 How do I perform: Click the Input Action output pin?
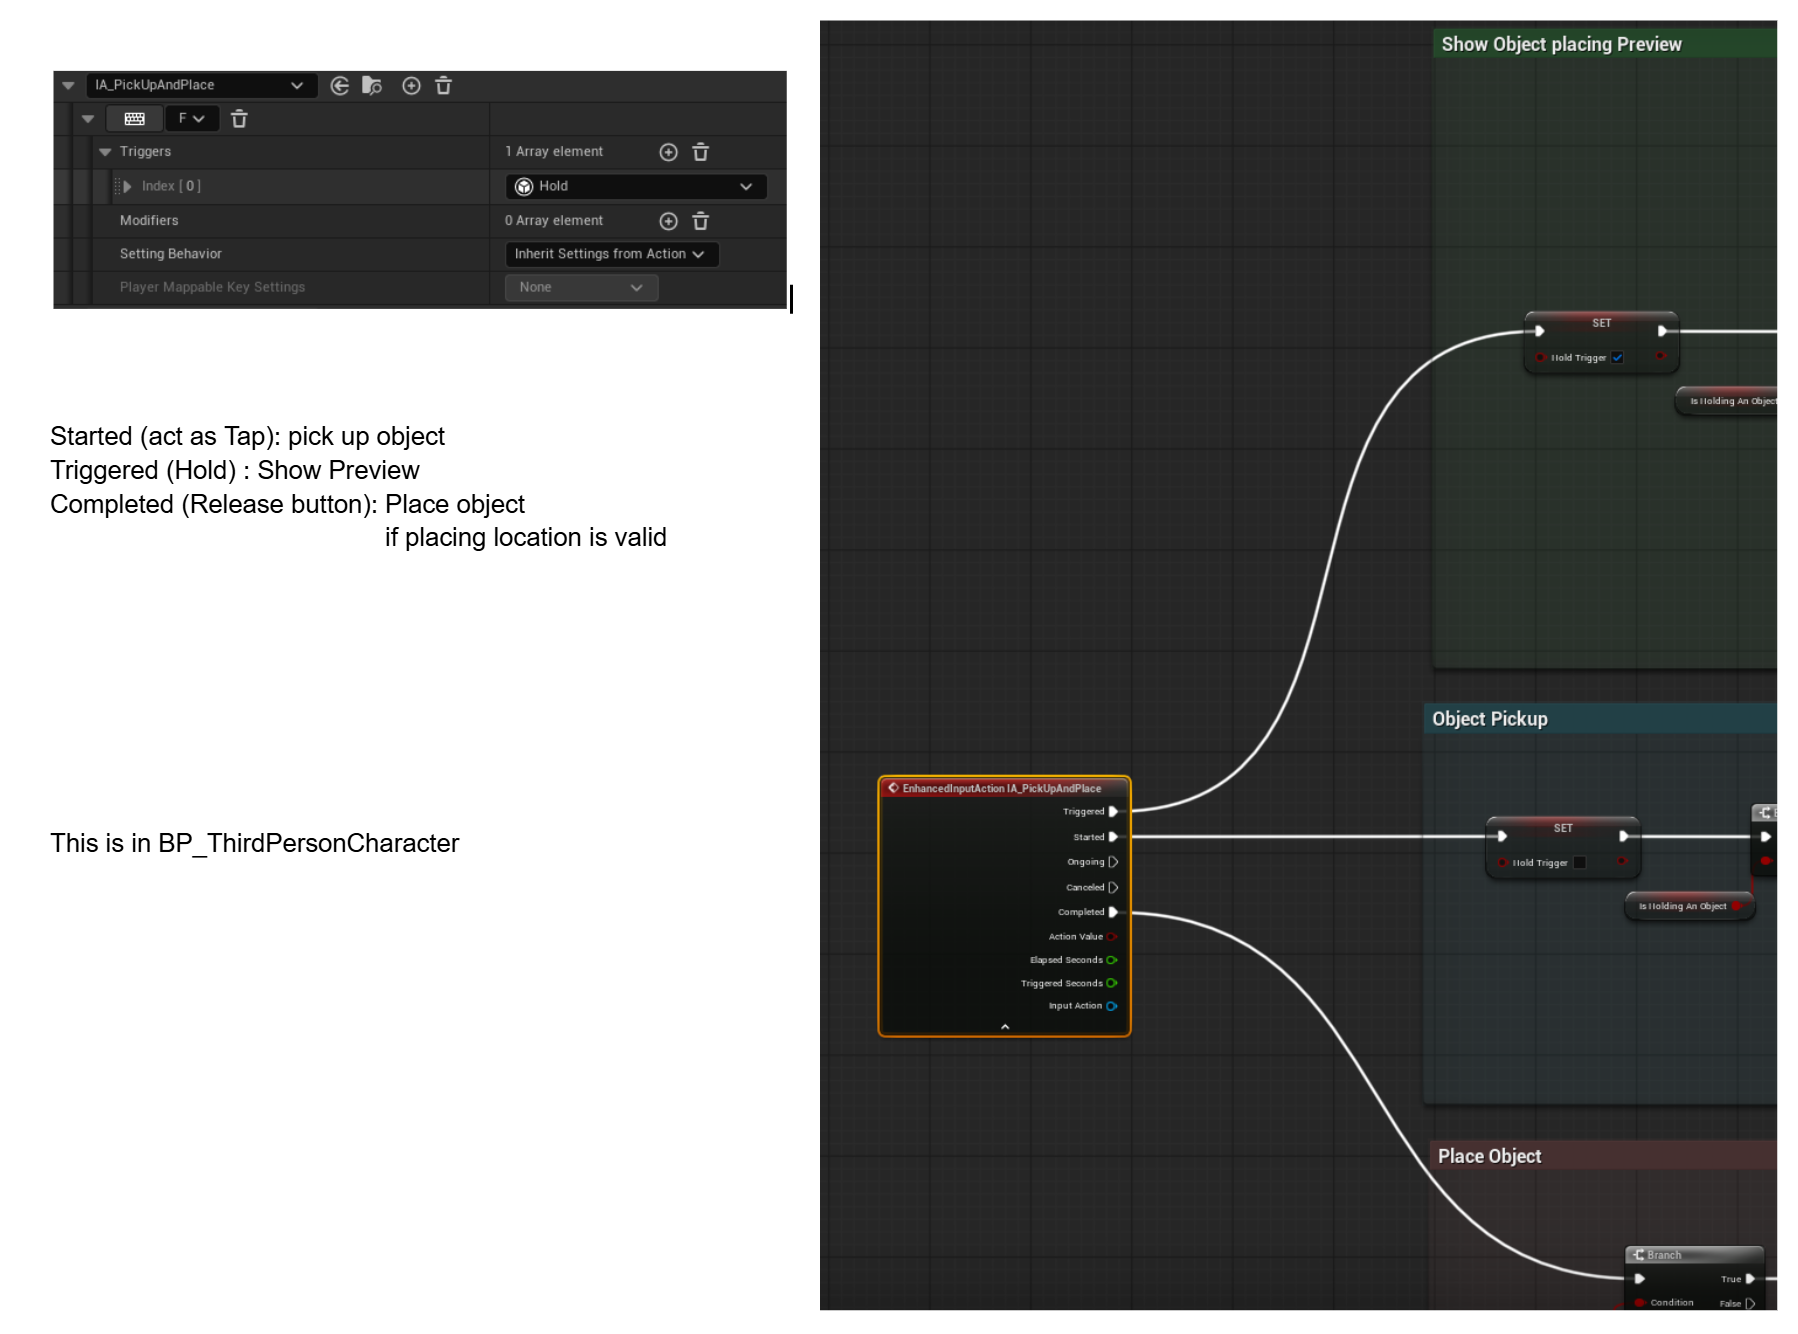[1112, 1006]
